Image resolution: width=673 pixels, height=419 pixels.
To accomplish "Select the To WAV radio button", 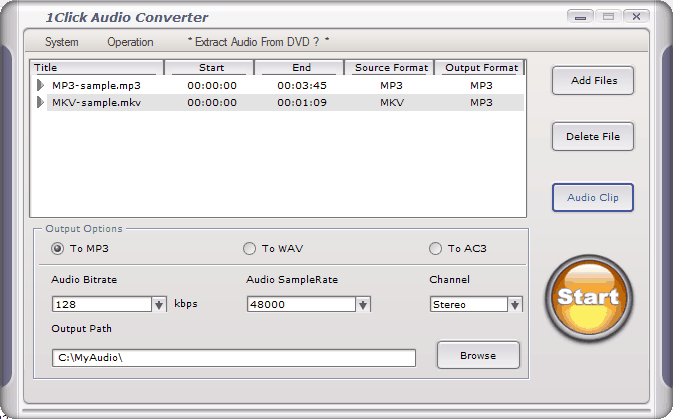I will pos(249,249).
